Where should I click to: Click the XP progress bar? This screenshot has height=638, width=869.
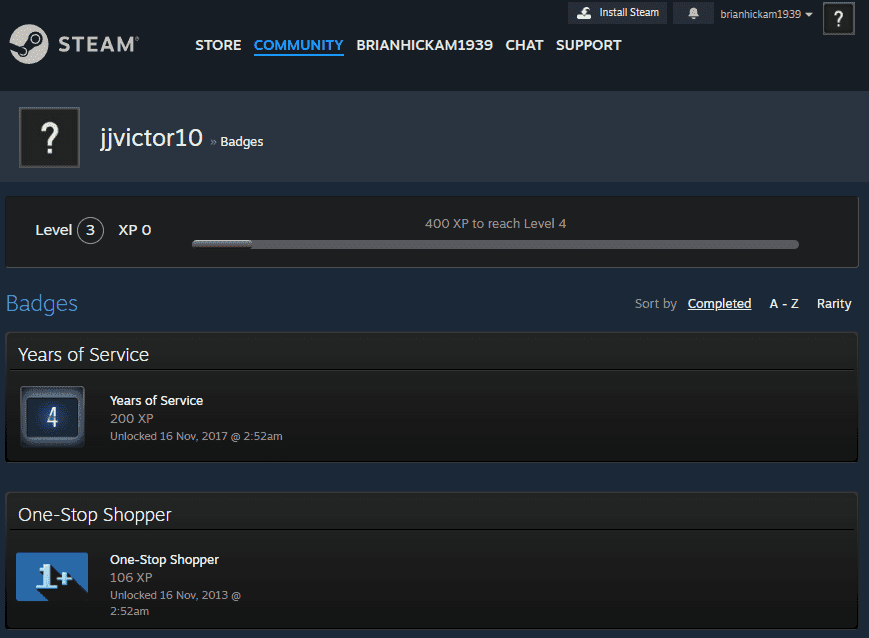coord(495,244)
